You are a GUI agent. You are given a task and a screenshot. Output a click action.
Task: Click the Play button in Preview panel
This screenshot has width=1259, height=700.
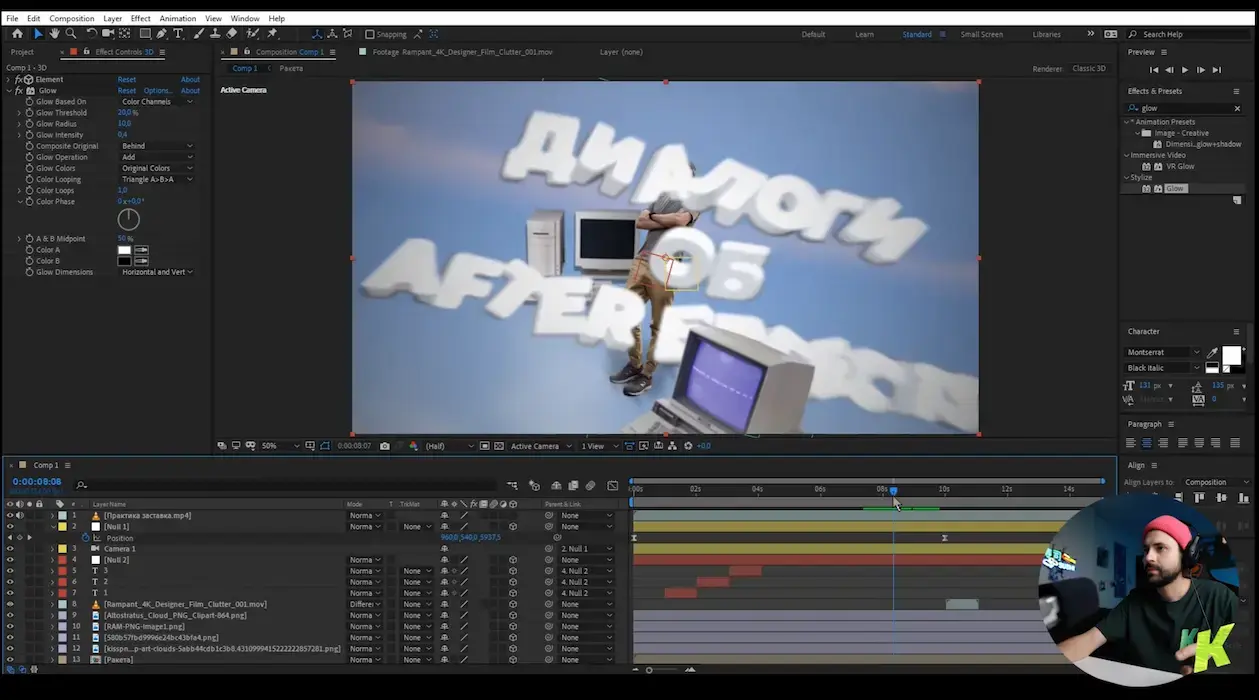pyautogui.click(x=1185, y=70)
